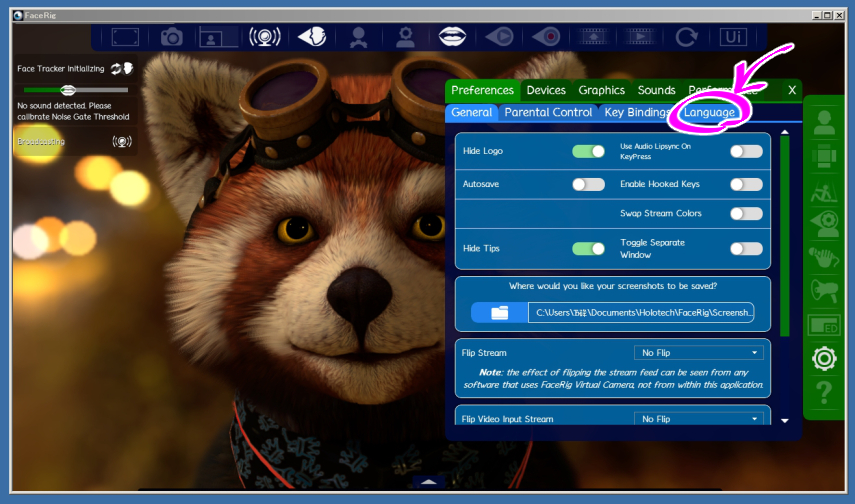Viewport: 855px width, 504px height.
Task: Click the 'No sound detected' message
Action: [x=73, y=111]
